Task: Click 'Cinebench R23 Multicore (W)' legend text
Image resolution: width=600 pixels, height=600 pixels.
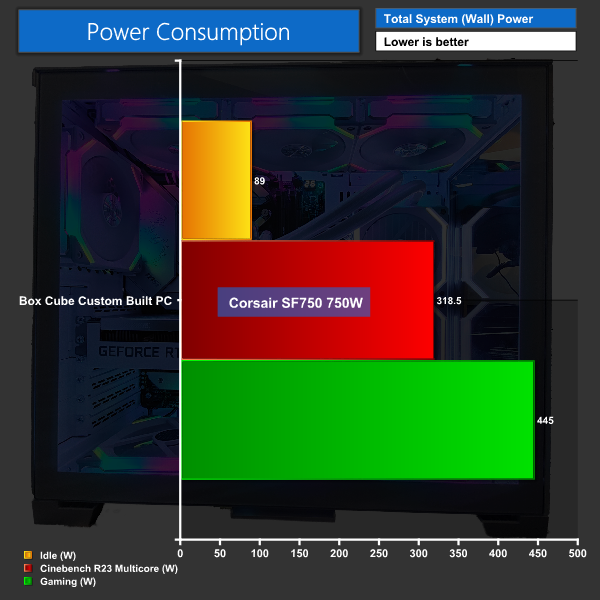Action: coord(109,569)
